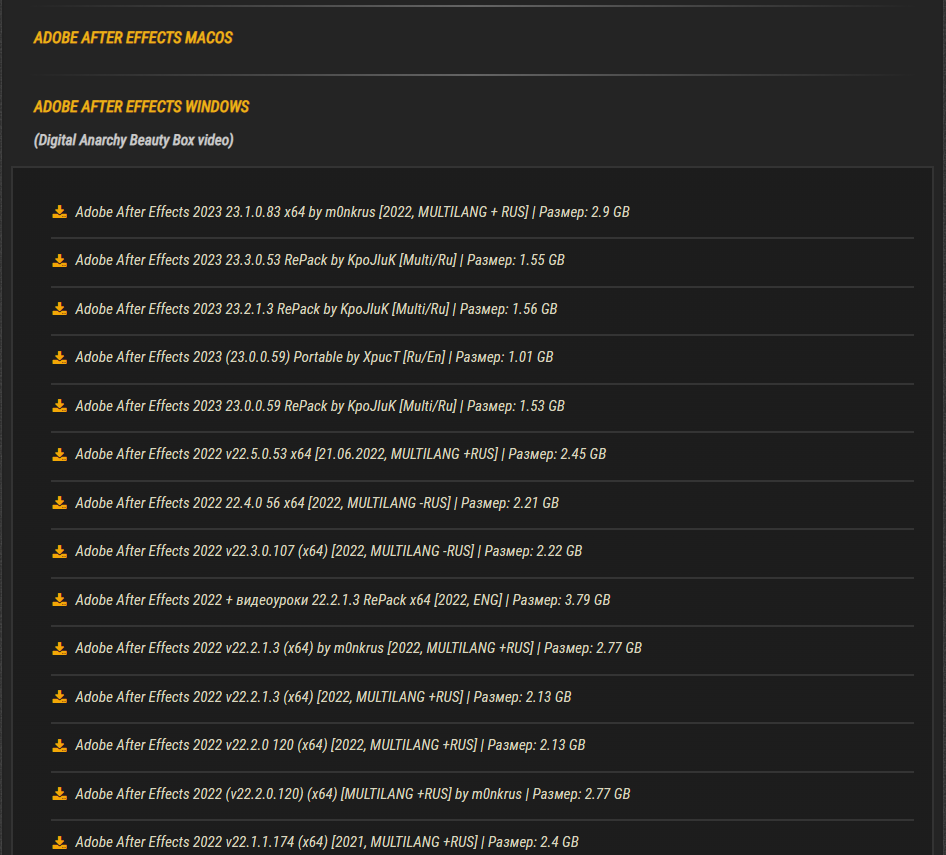Open 2022 v22.2.1.3 (x64) 2.13 GB link
The image size is (946, 855).
tap(323, 697)
